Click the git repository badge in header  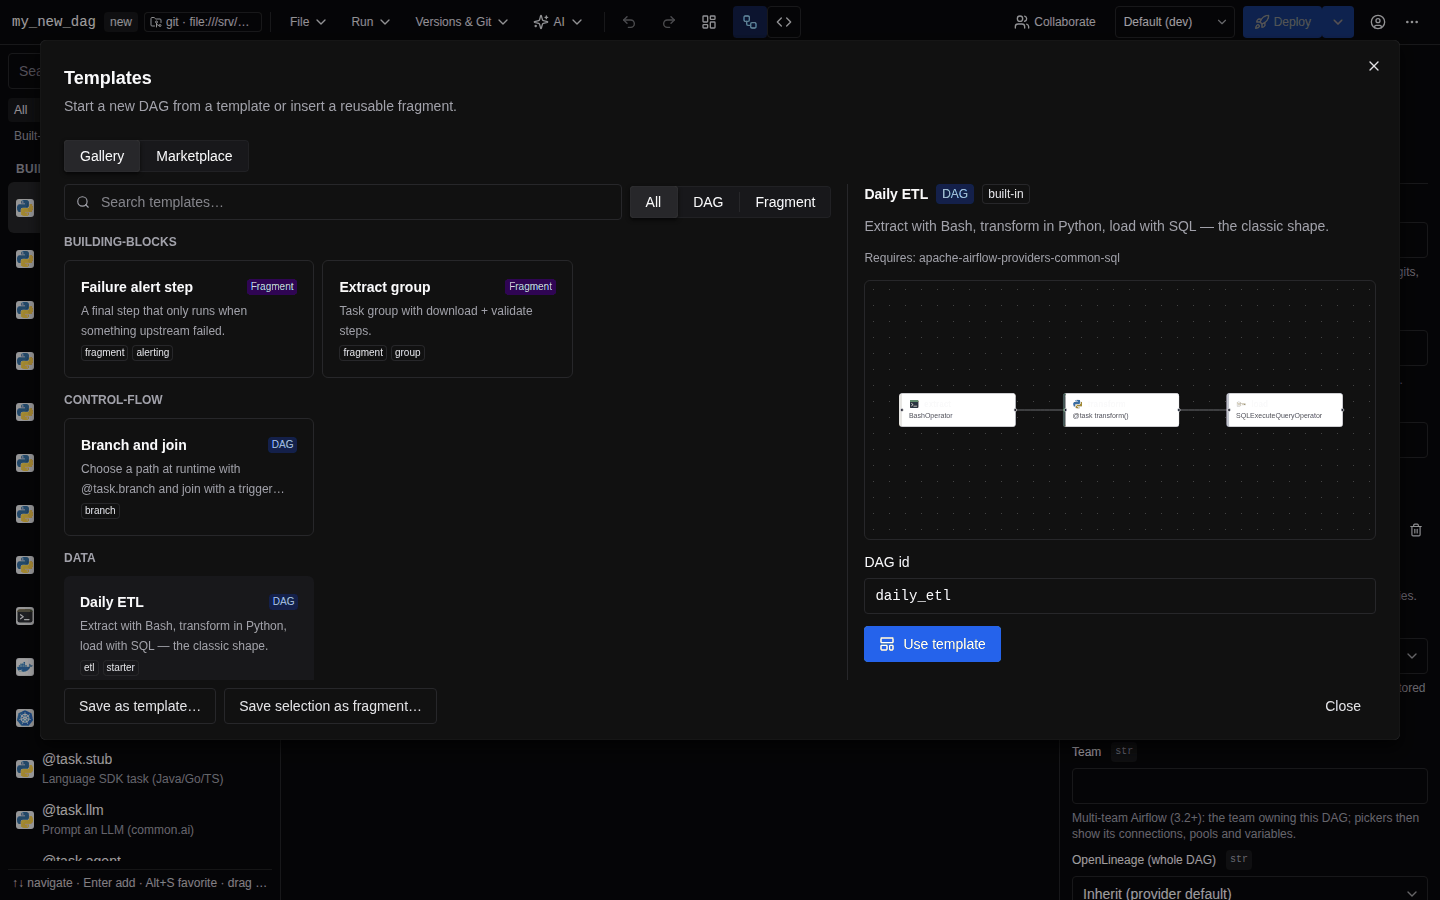point(203,22)
